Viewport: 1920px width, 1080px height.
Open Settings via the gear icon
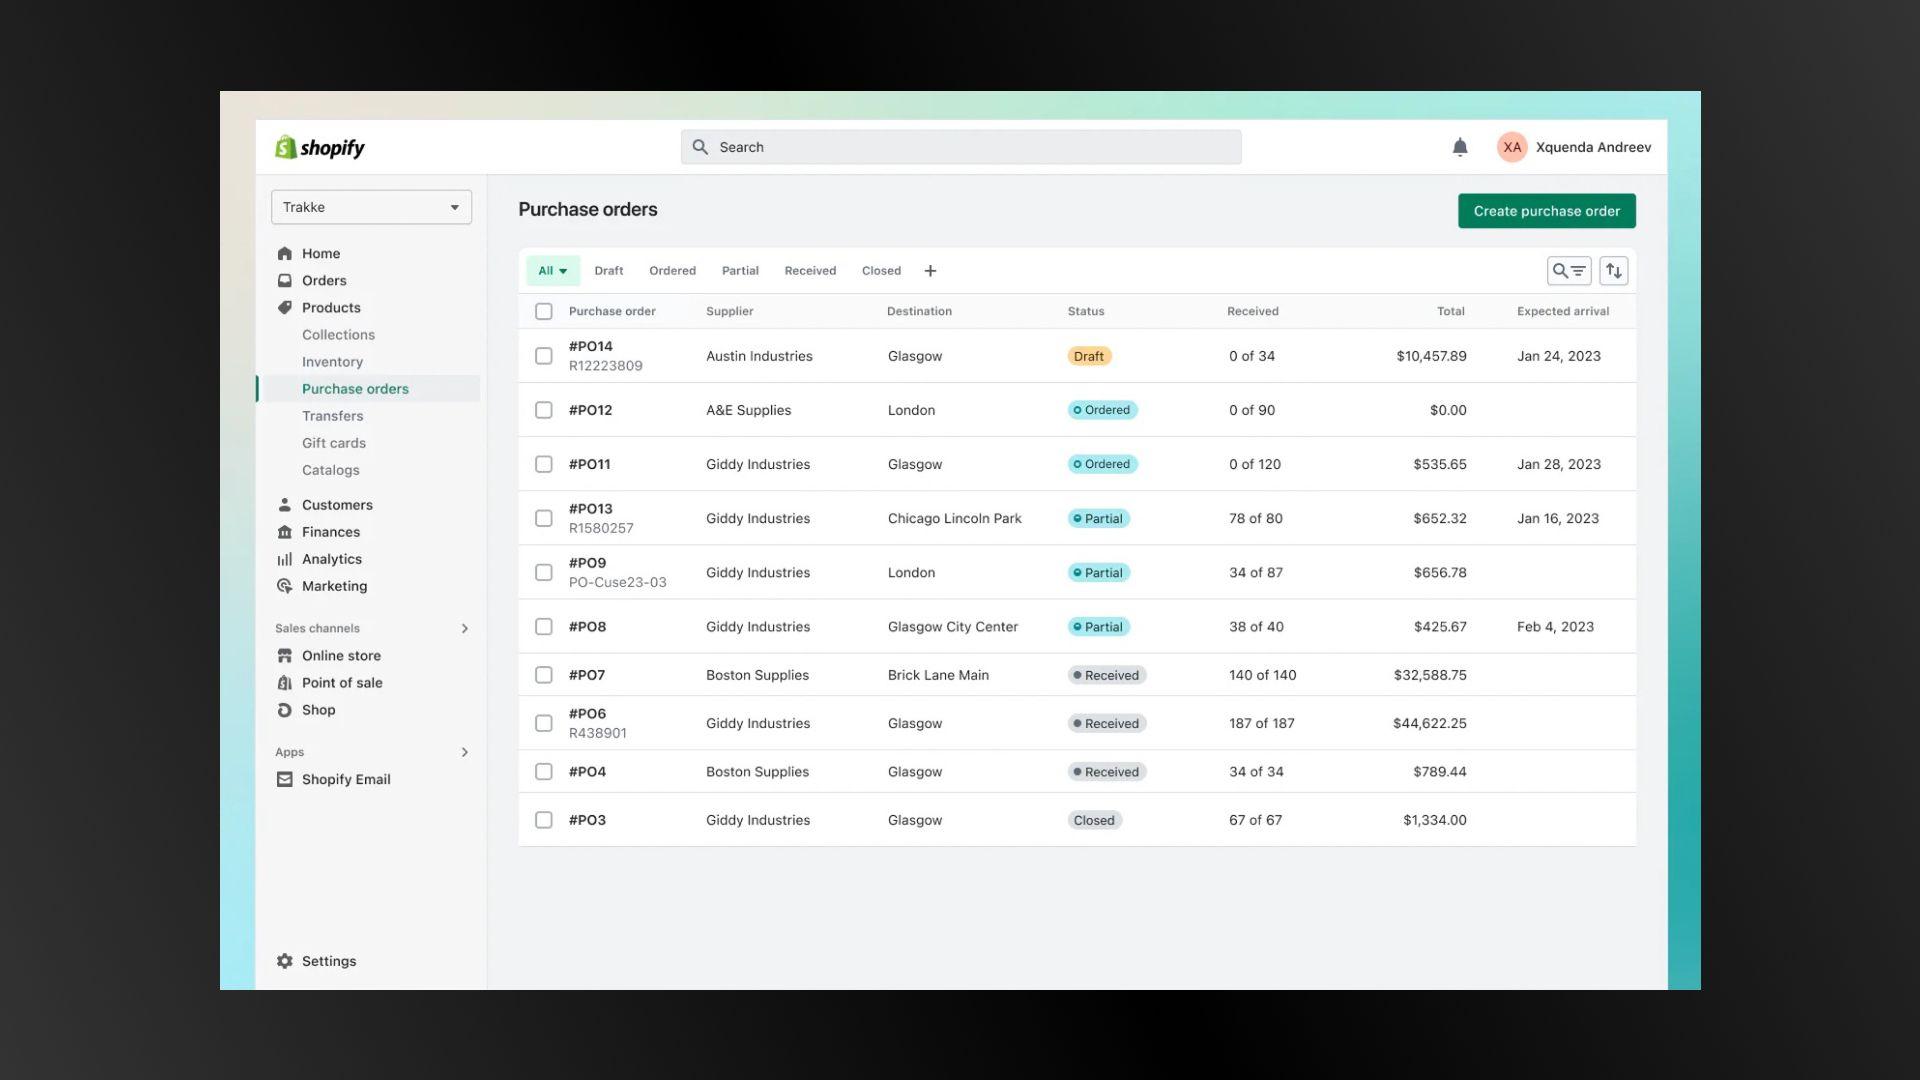point(285,961)
